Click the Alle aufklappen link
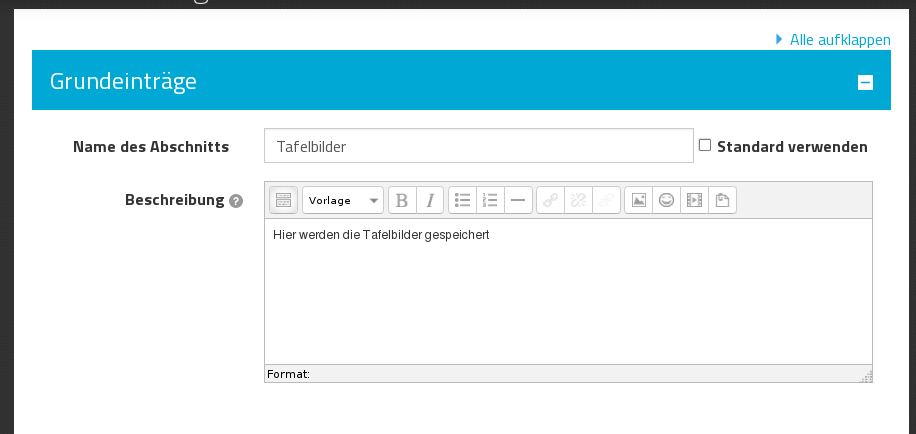The image size is (916, 434). coord(840,40)
